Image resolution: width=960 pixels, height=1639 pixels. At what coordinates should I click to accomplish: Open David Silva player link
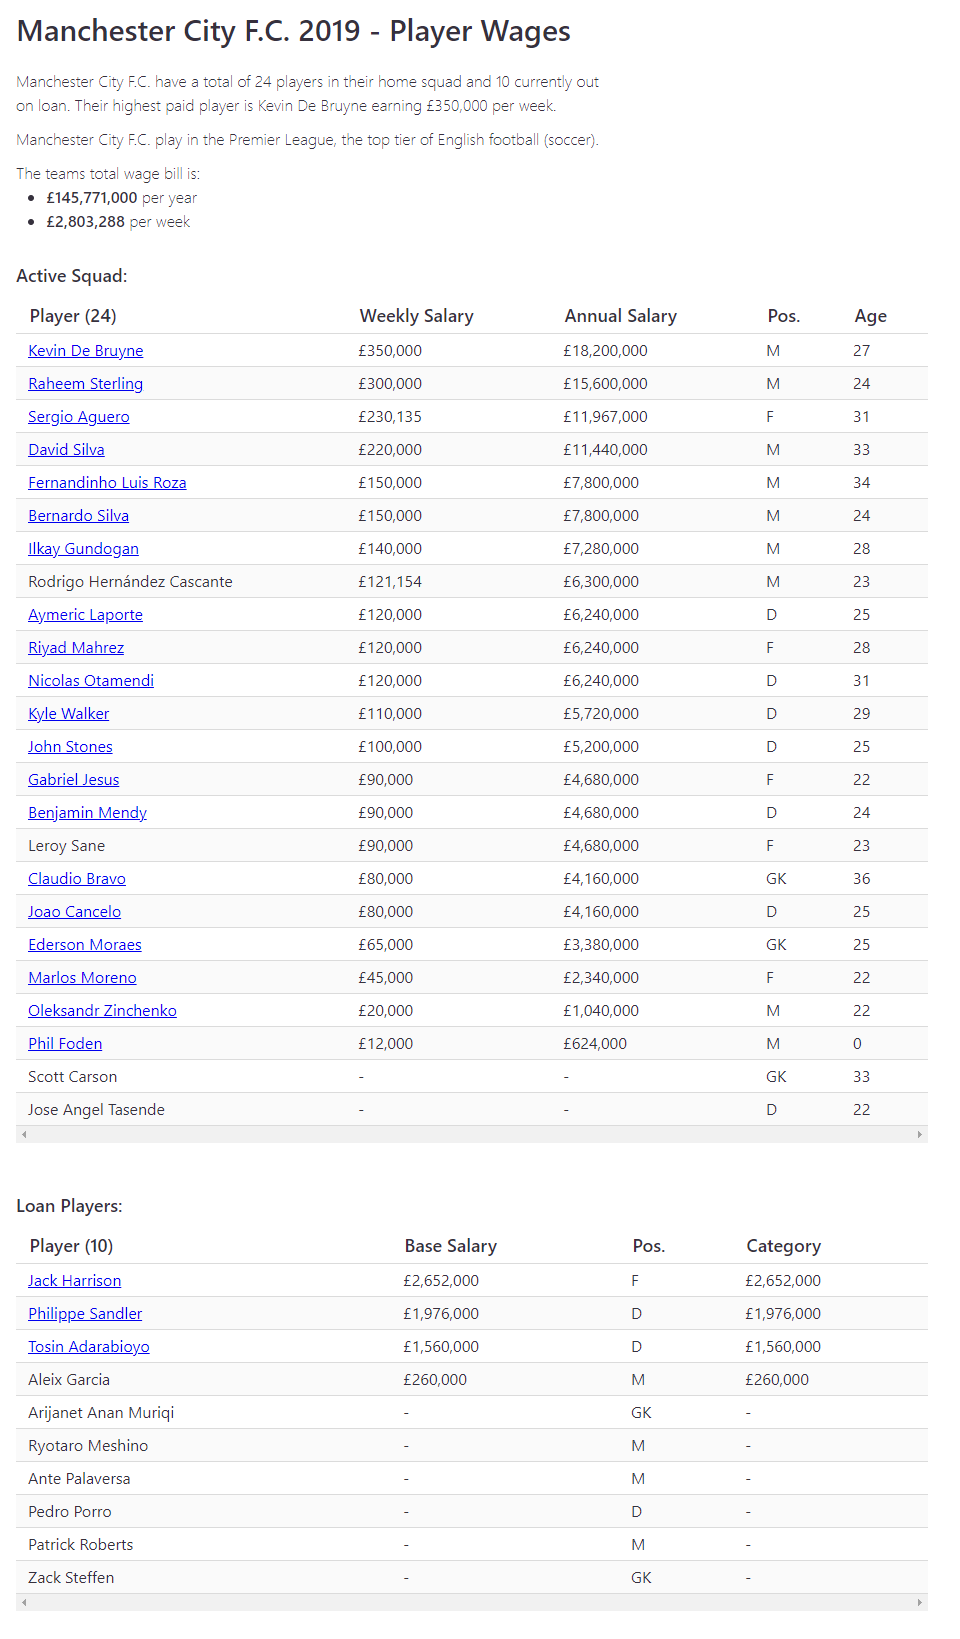point(66,450)
